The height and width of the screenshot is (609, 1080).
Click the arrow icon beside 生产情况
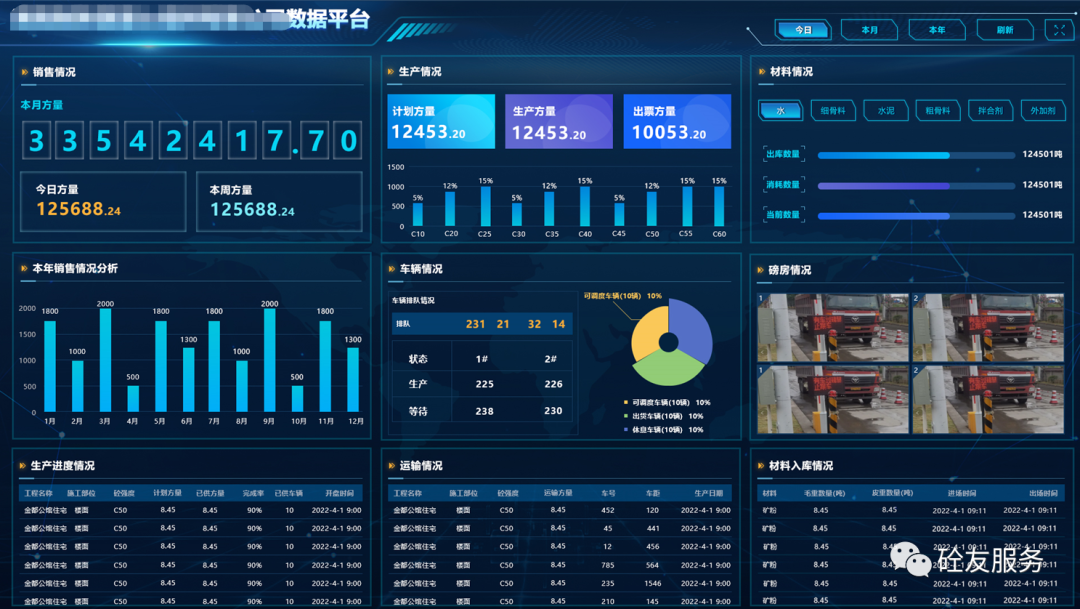[390, 72]
